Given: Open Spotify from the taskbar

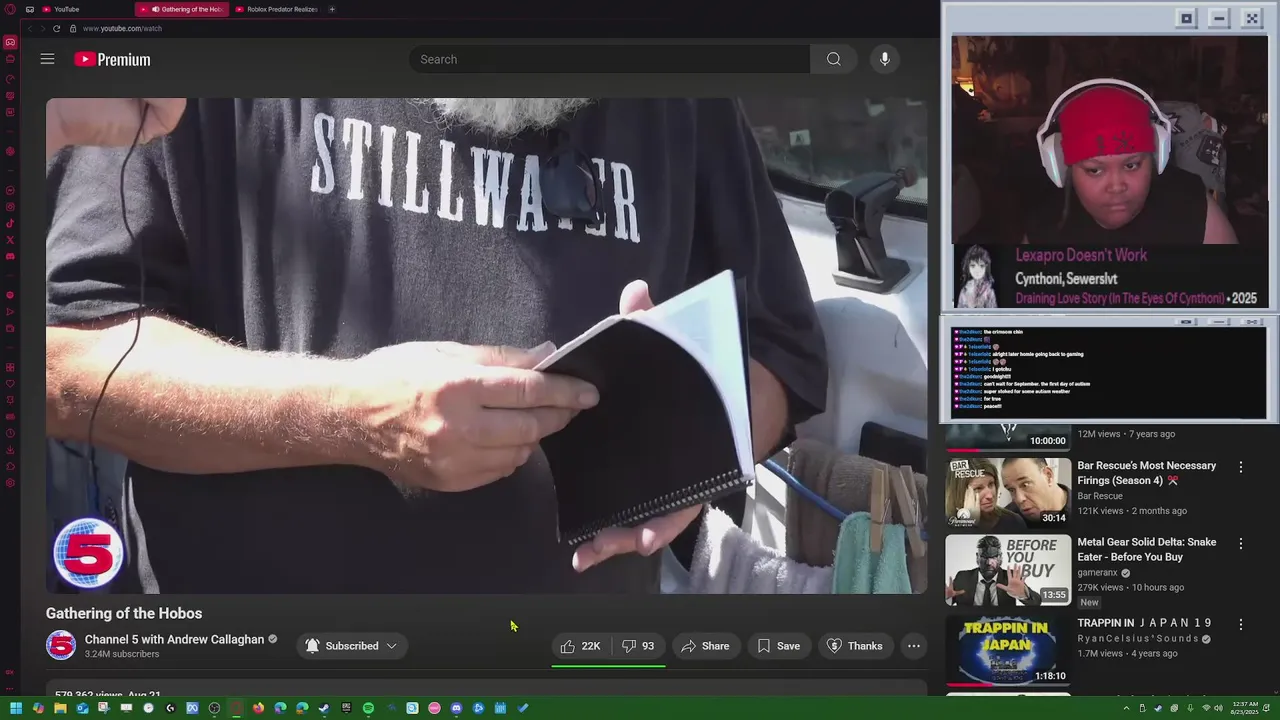Looking at the screenshot, I should tap(368, 708).
